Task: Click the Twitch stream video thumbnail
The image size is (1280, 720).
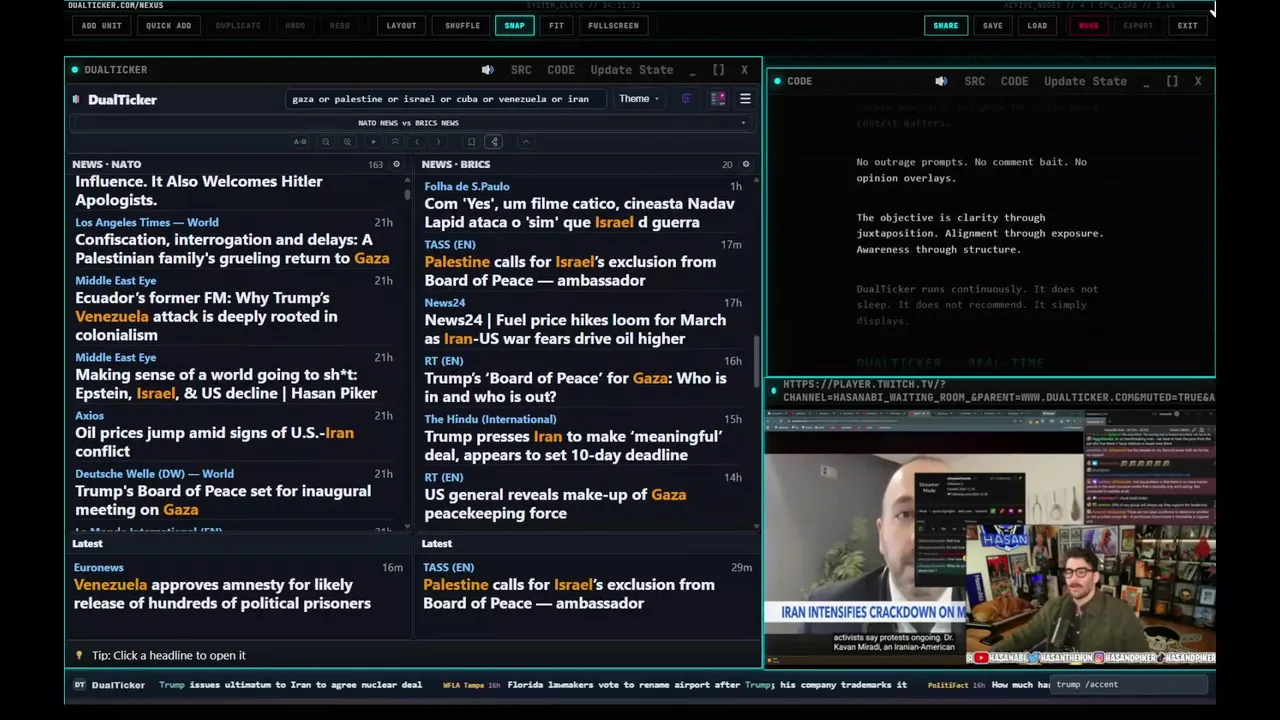Action: tap(990, 537)
